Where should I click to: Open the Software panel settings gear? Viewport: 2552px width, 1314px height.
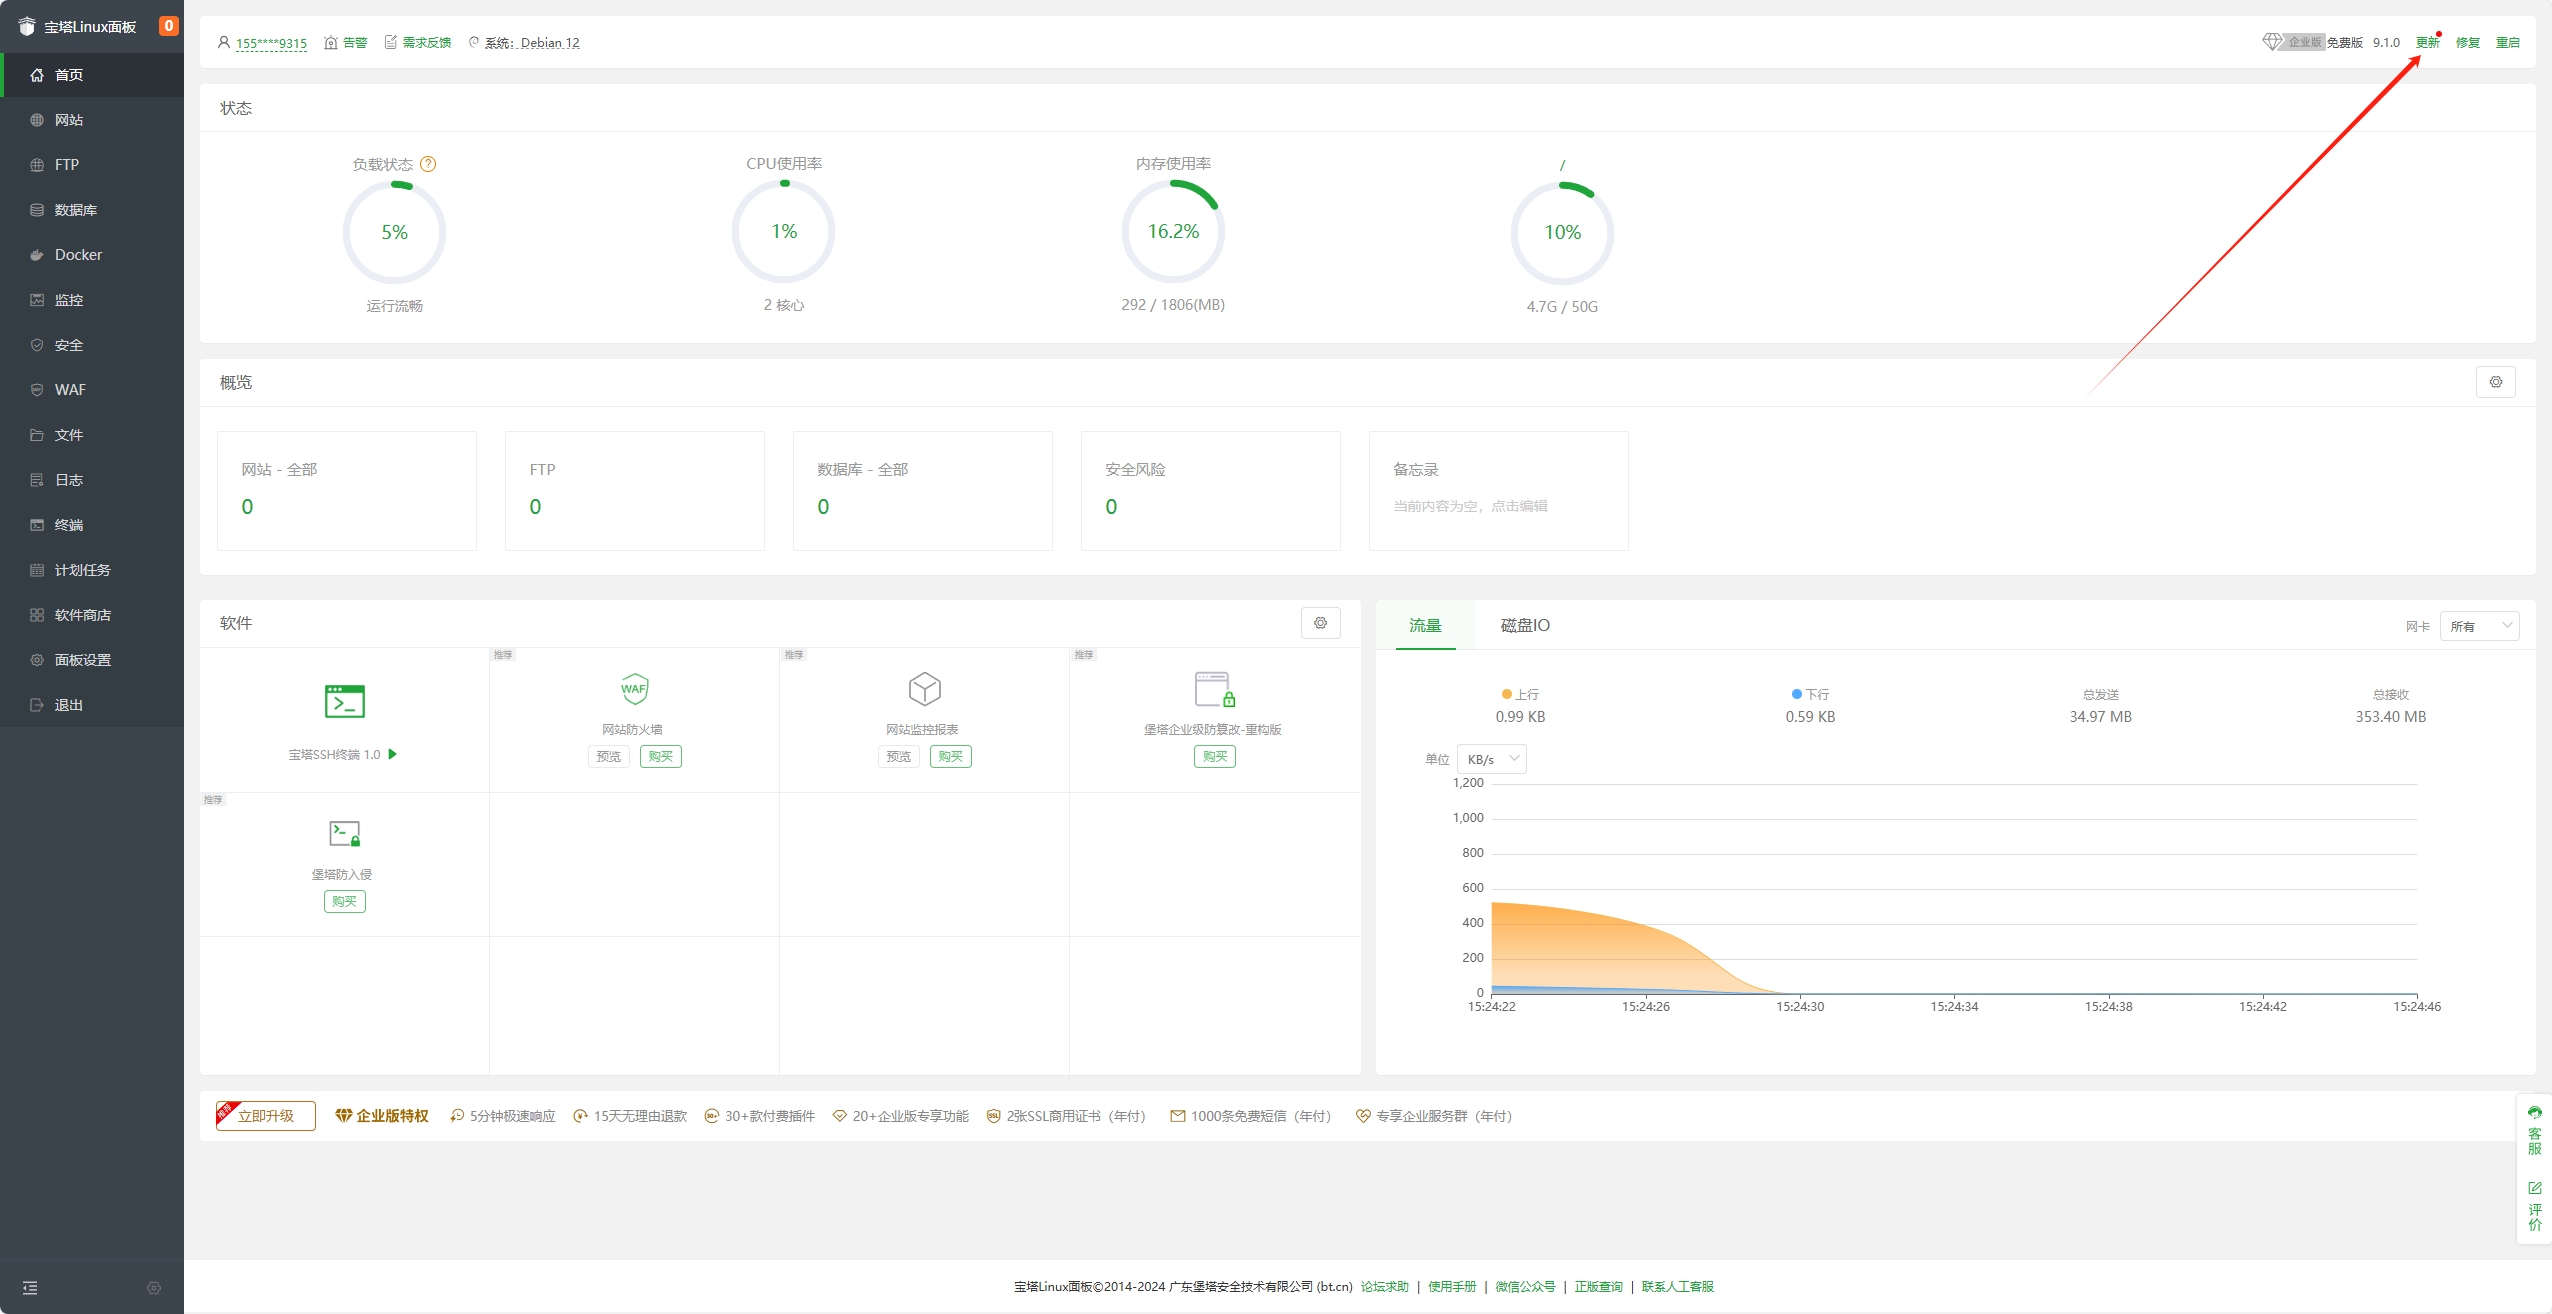1320,623
